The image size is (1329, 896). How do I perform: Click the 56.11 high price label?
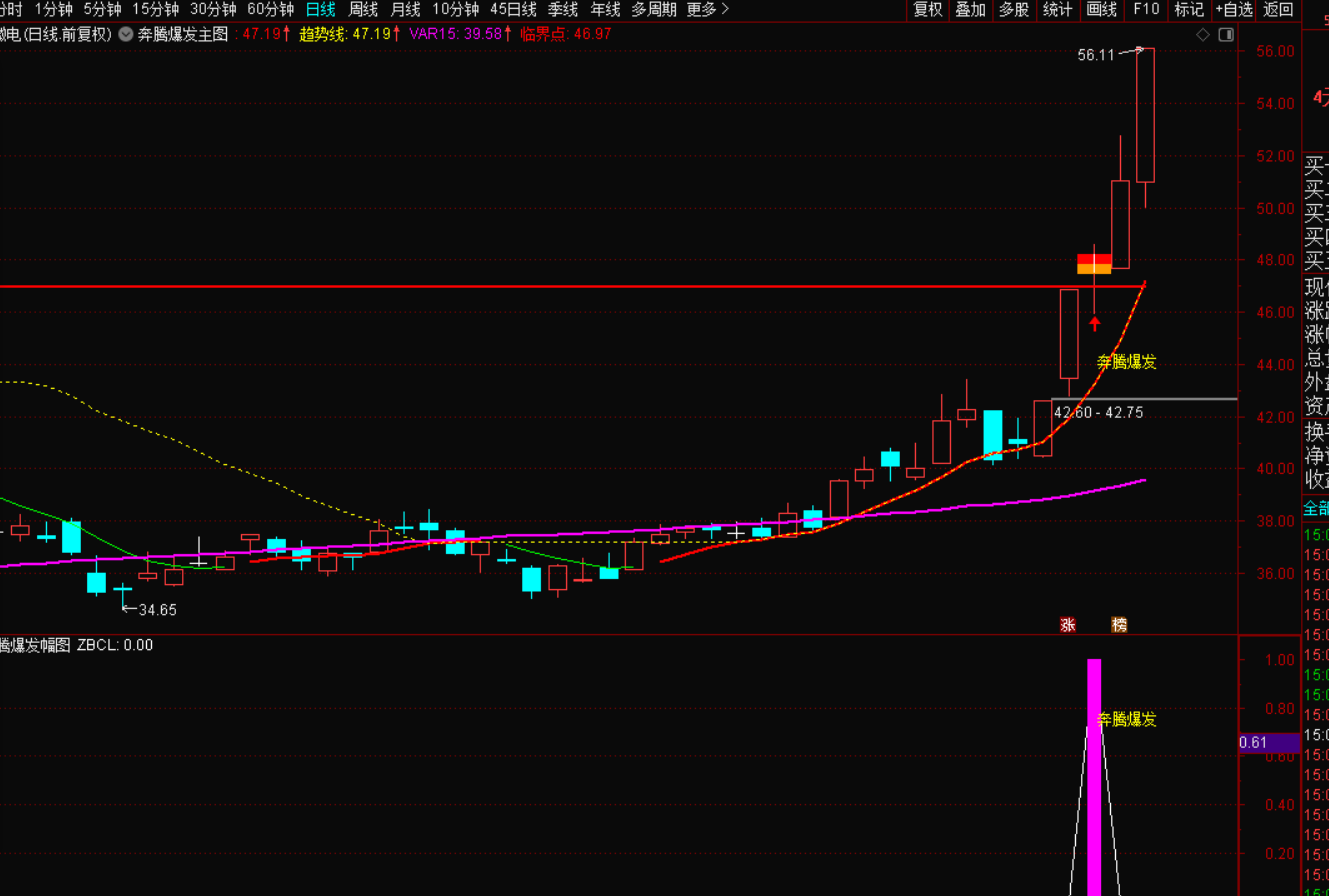1095,55
